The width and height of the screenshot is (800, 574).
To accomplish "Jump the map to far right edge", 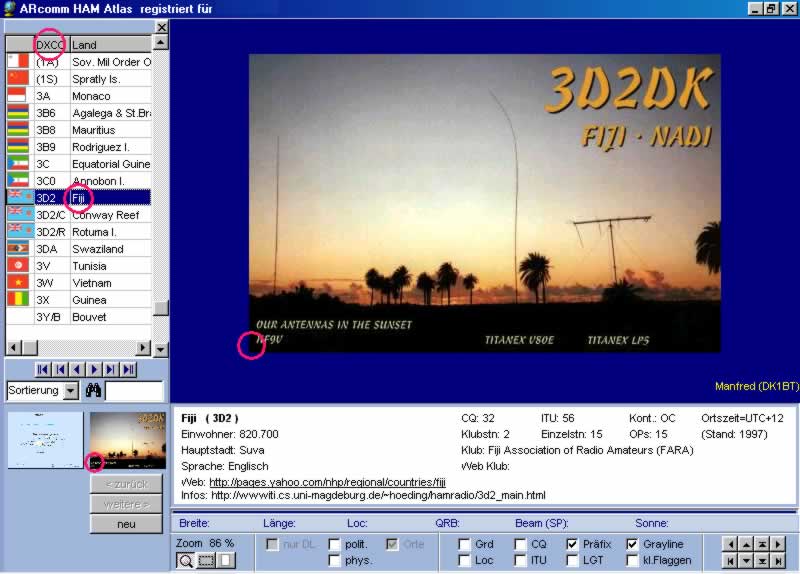I will coord(778,560).
